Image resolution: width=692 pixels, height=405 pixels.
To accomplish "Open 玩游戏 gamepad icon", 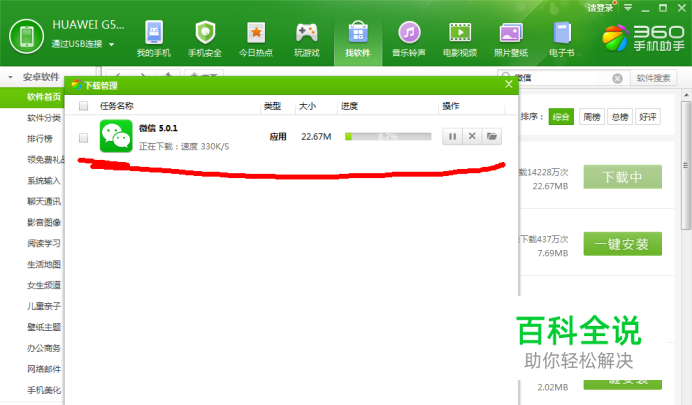I will (307, 32).
